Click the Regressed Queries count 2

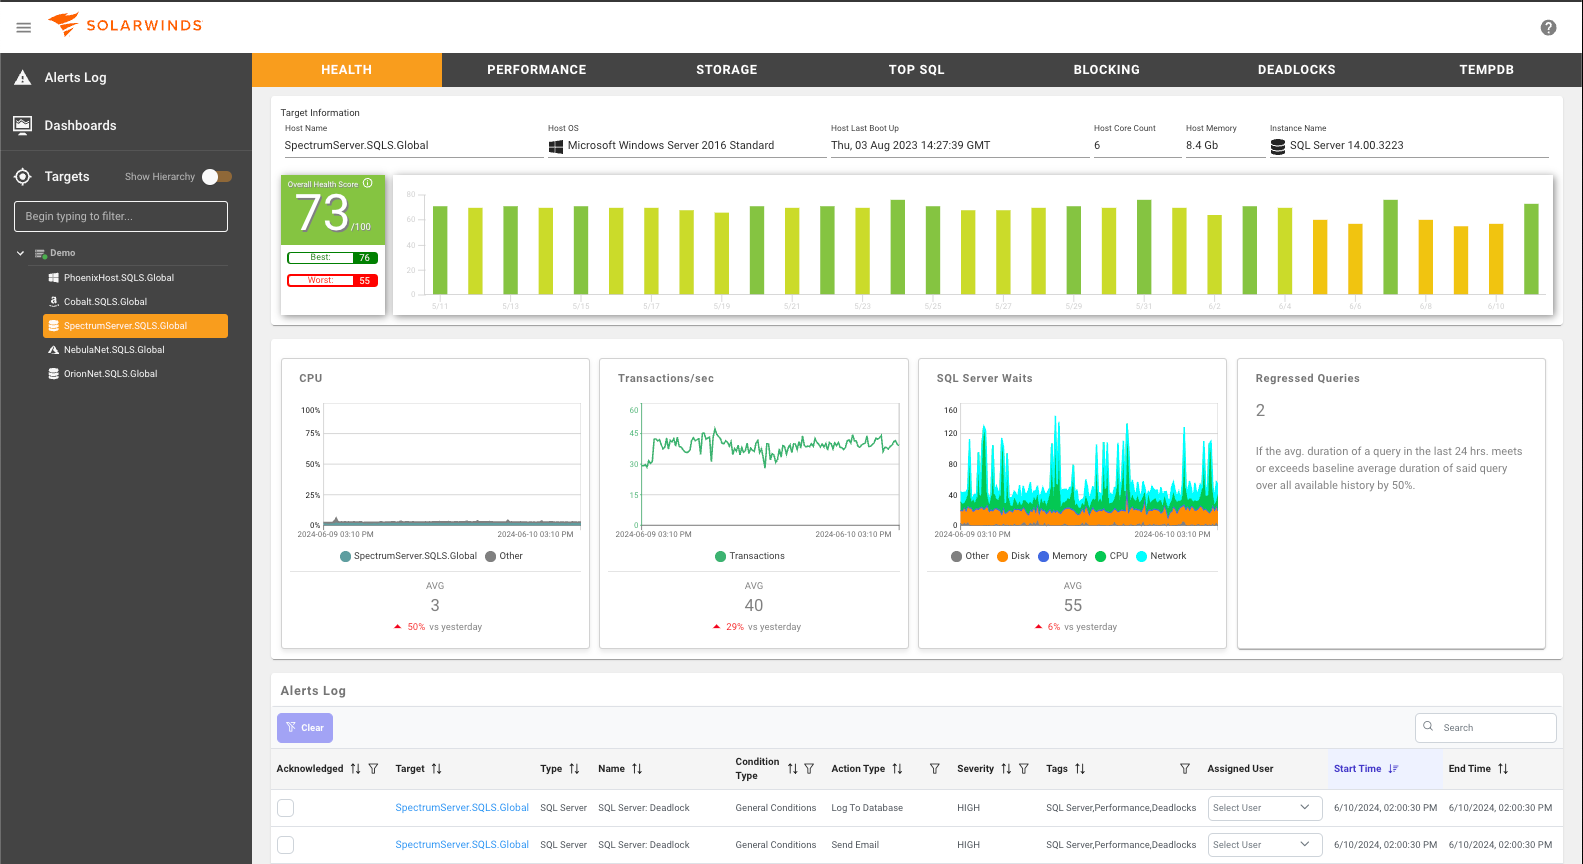(x=1260, y=410)
